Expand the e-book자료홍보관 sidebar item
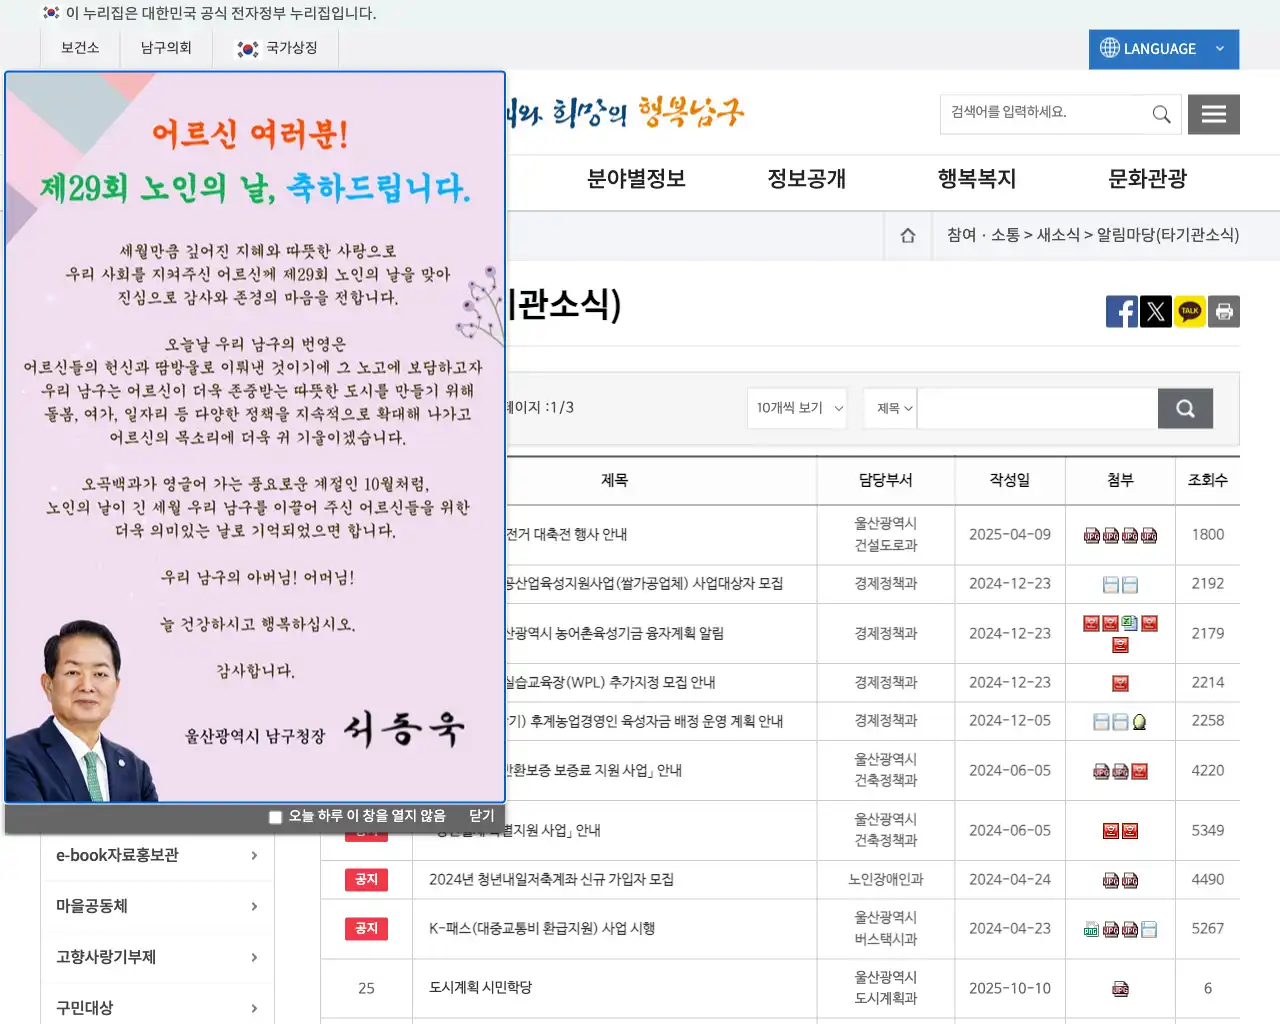Image resolution: width=1280 pixels, height=1024 pixels. pyautogui.click(x=157, y=856)
